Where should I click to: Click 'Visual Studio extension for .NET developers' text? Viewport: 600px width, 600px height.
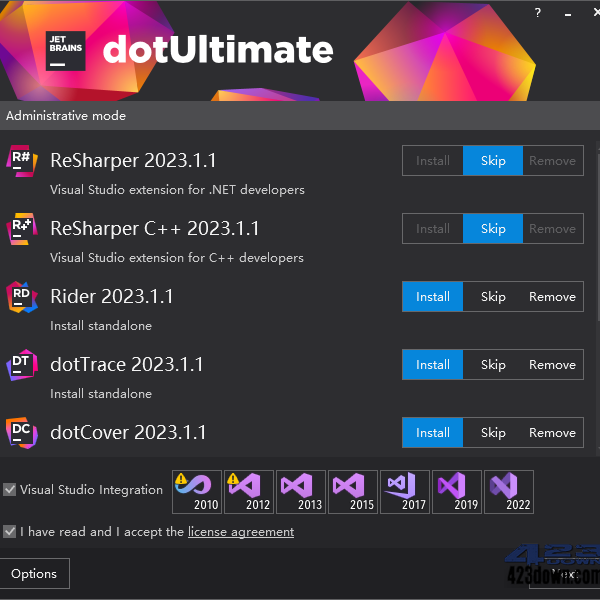(177, 190)
